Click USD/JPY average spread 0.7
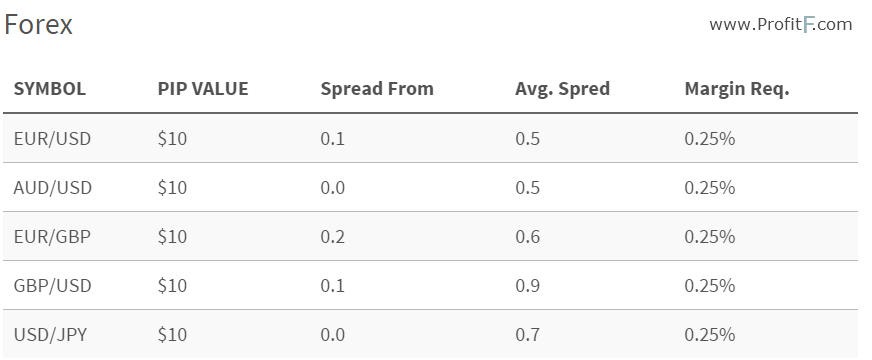This screenshot has width=872, height=360. coord(528,335)
